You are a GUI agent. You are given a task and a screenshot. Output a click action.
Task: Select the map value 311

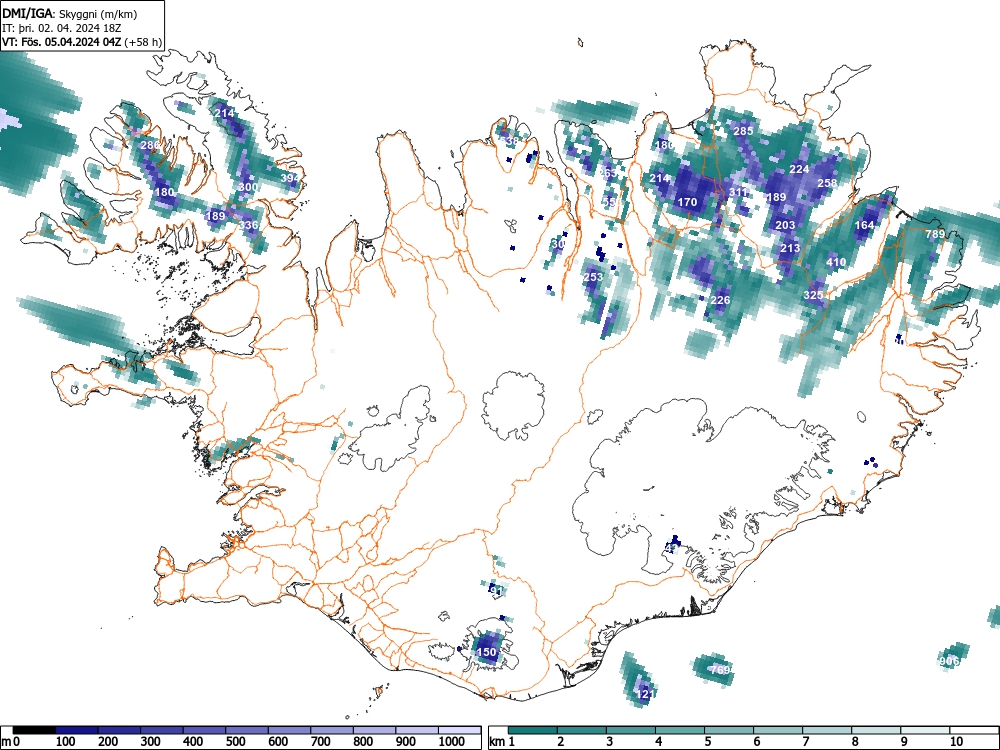(738, 192)
